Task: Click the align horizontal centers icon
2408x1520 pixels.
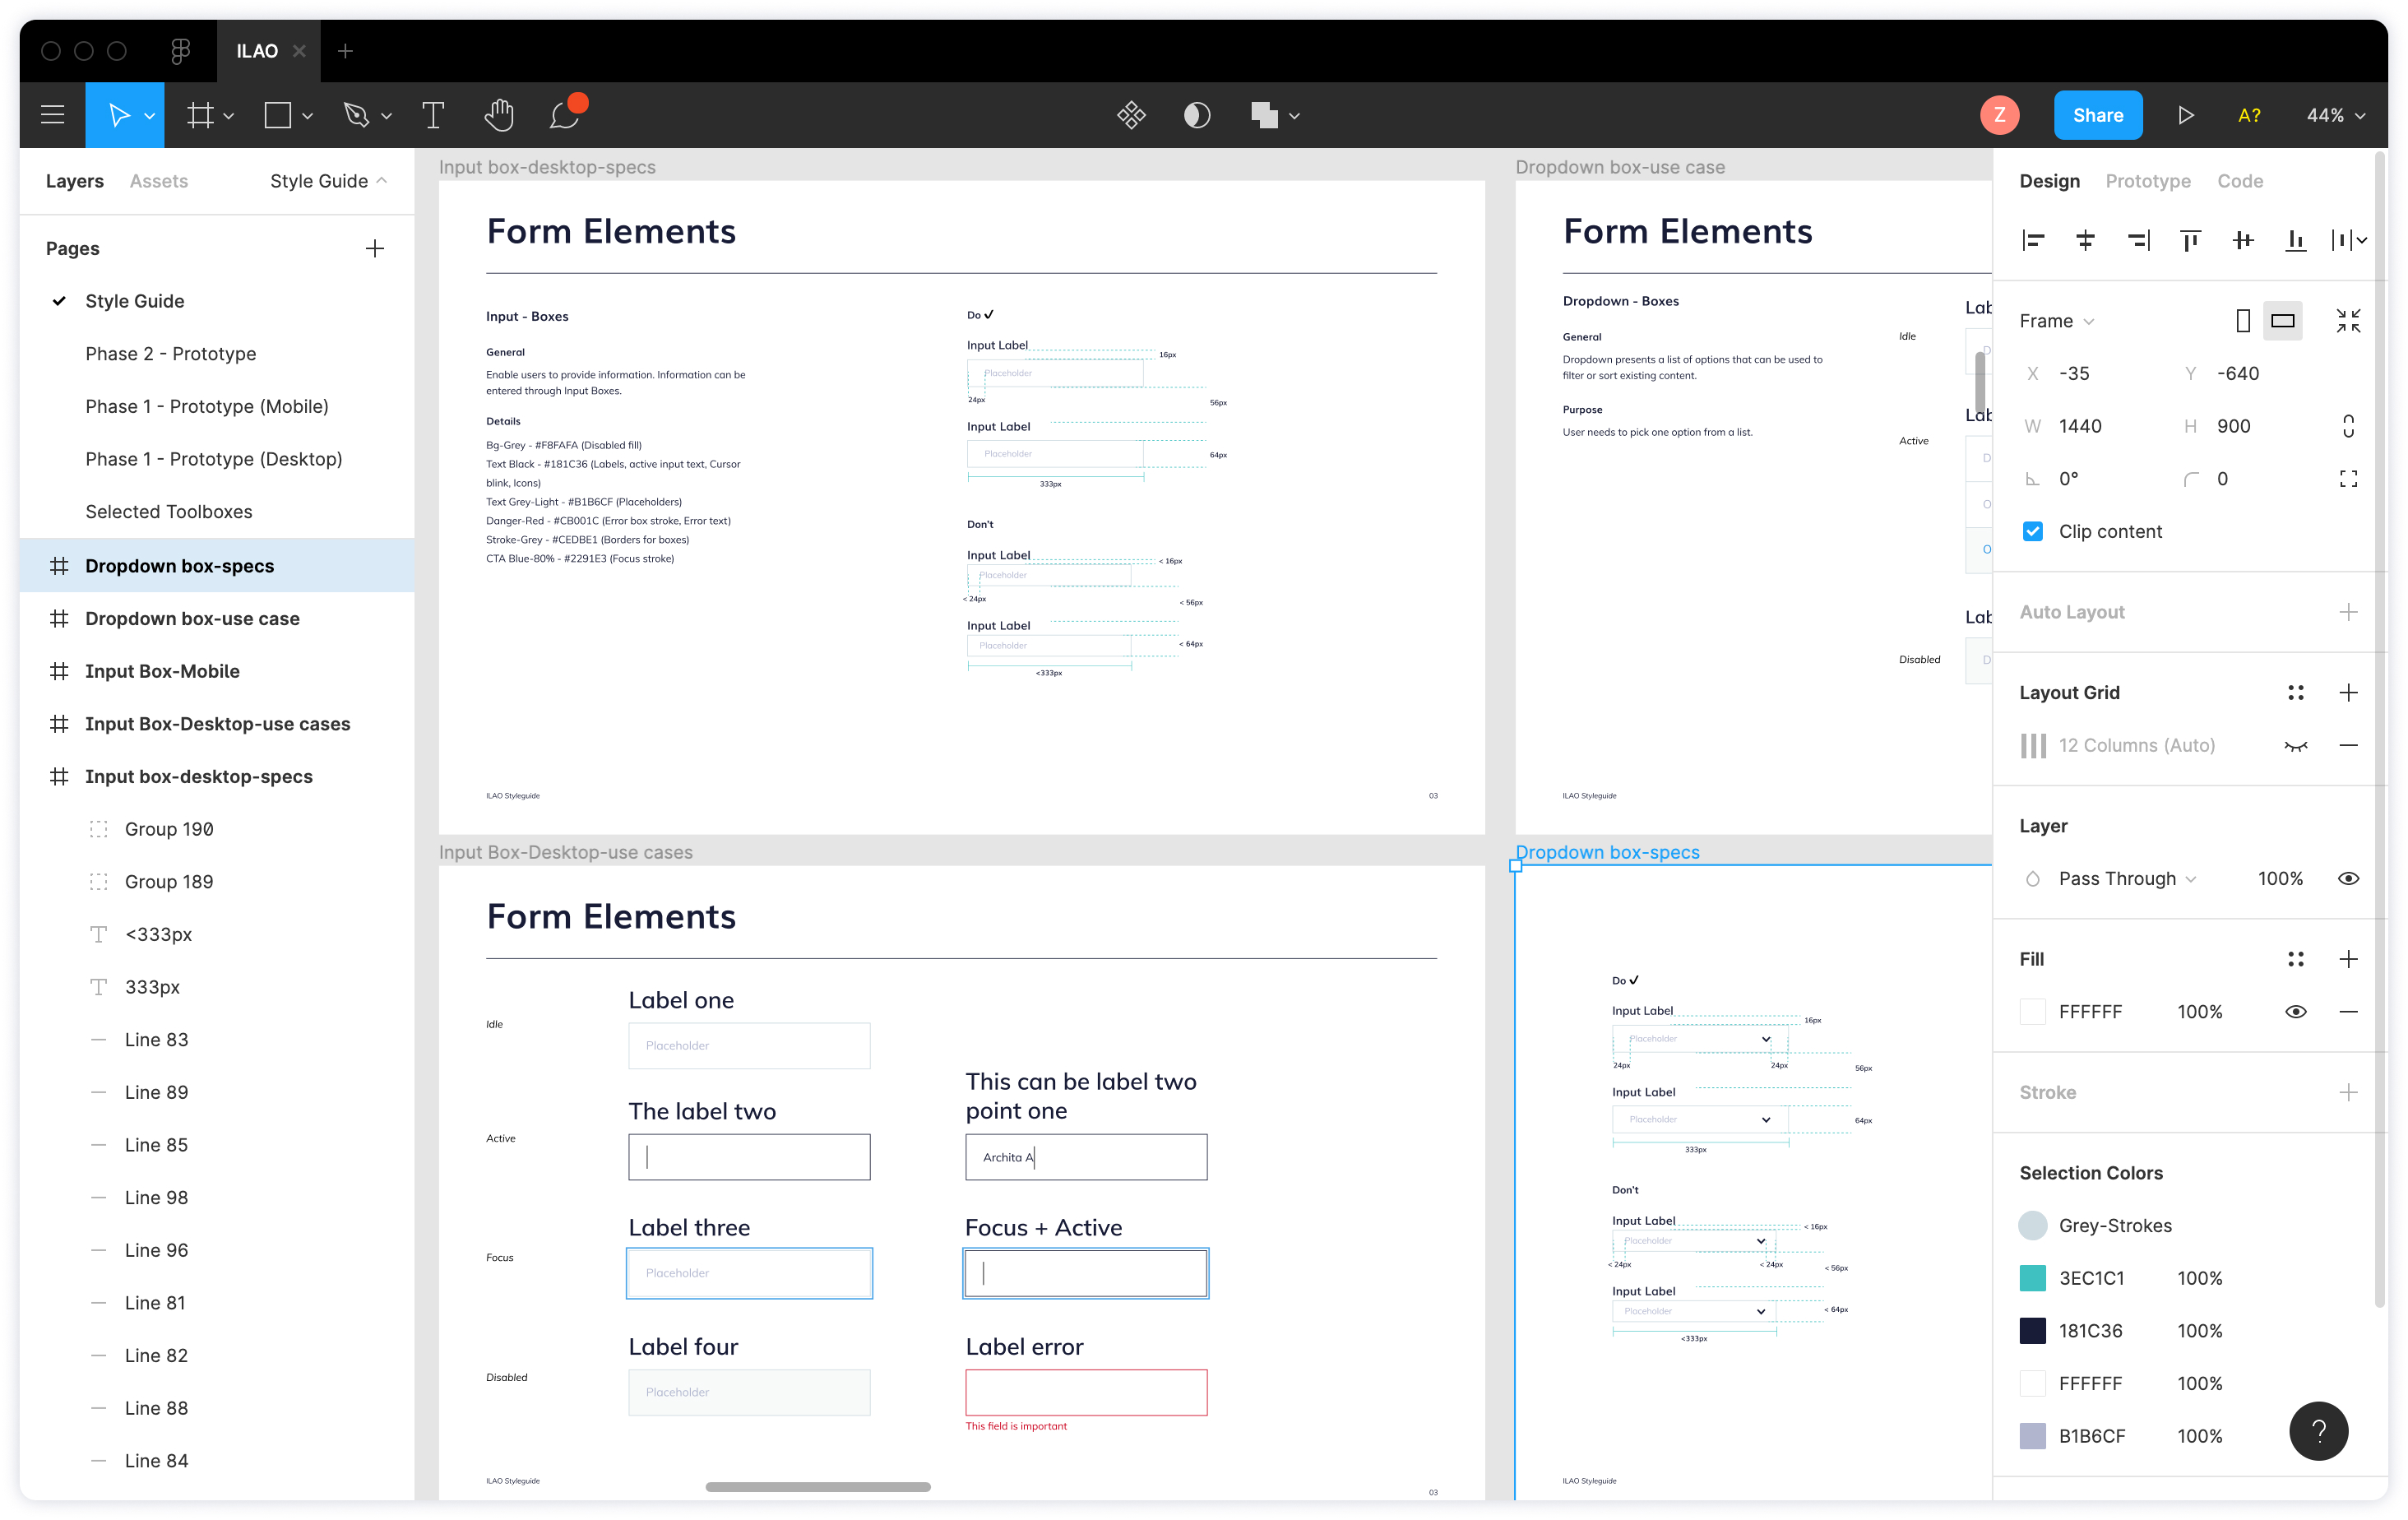Action: point(2085,240)
